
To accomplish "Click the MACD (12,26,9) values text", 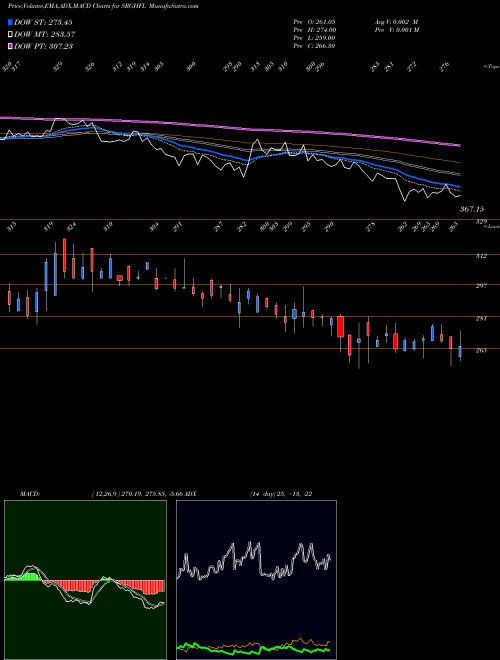I will (138, 493).
